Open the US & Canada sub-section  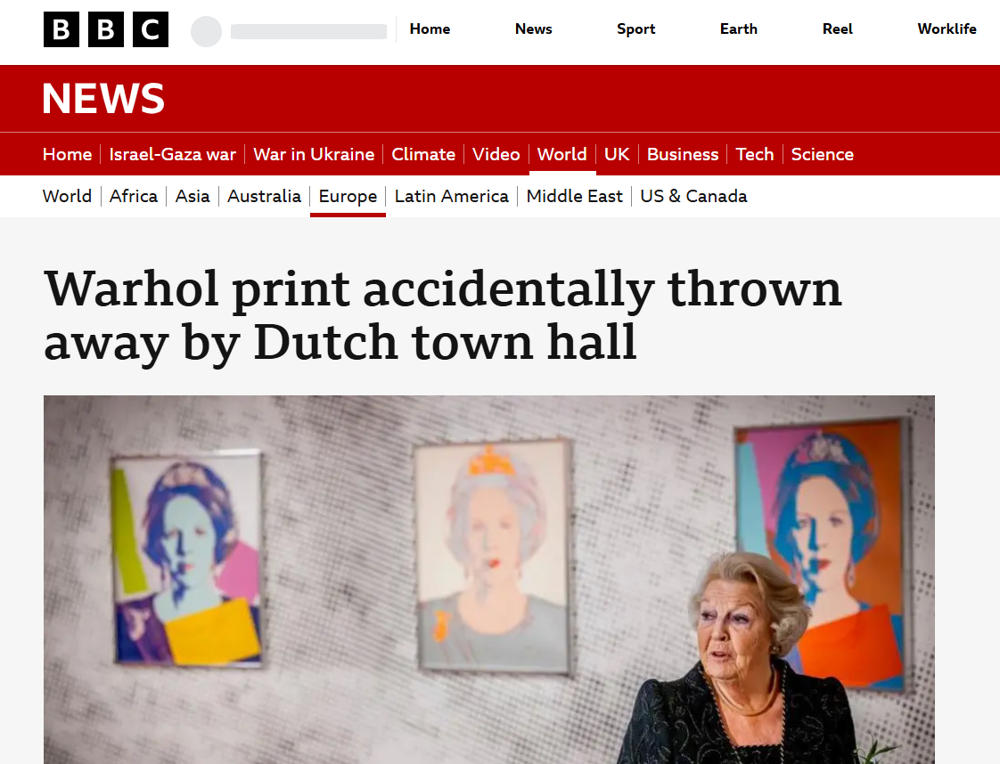[x=693, y=196]
